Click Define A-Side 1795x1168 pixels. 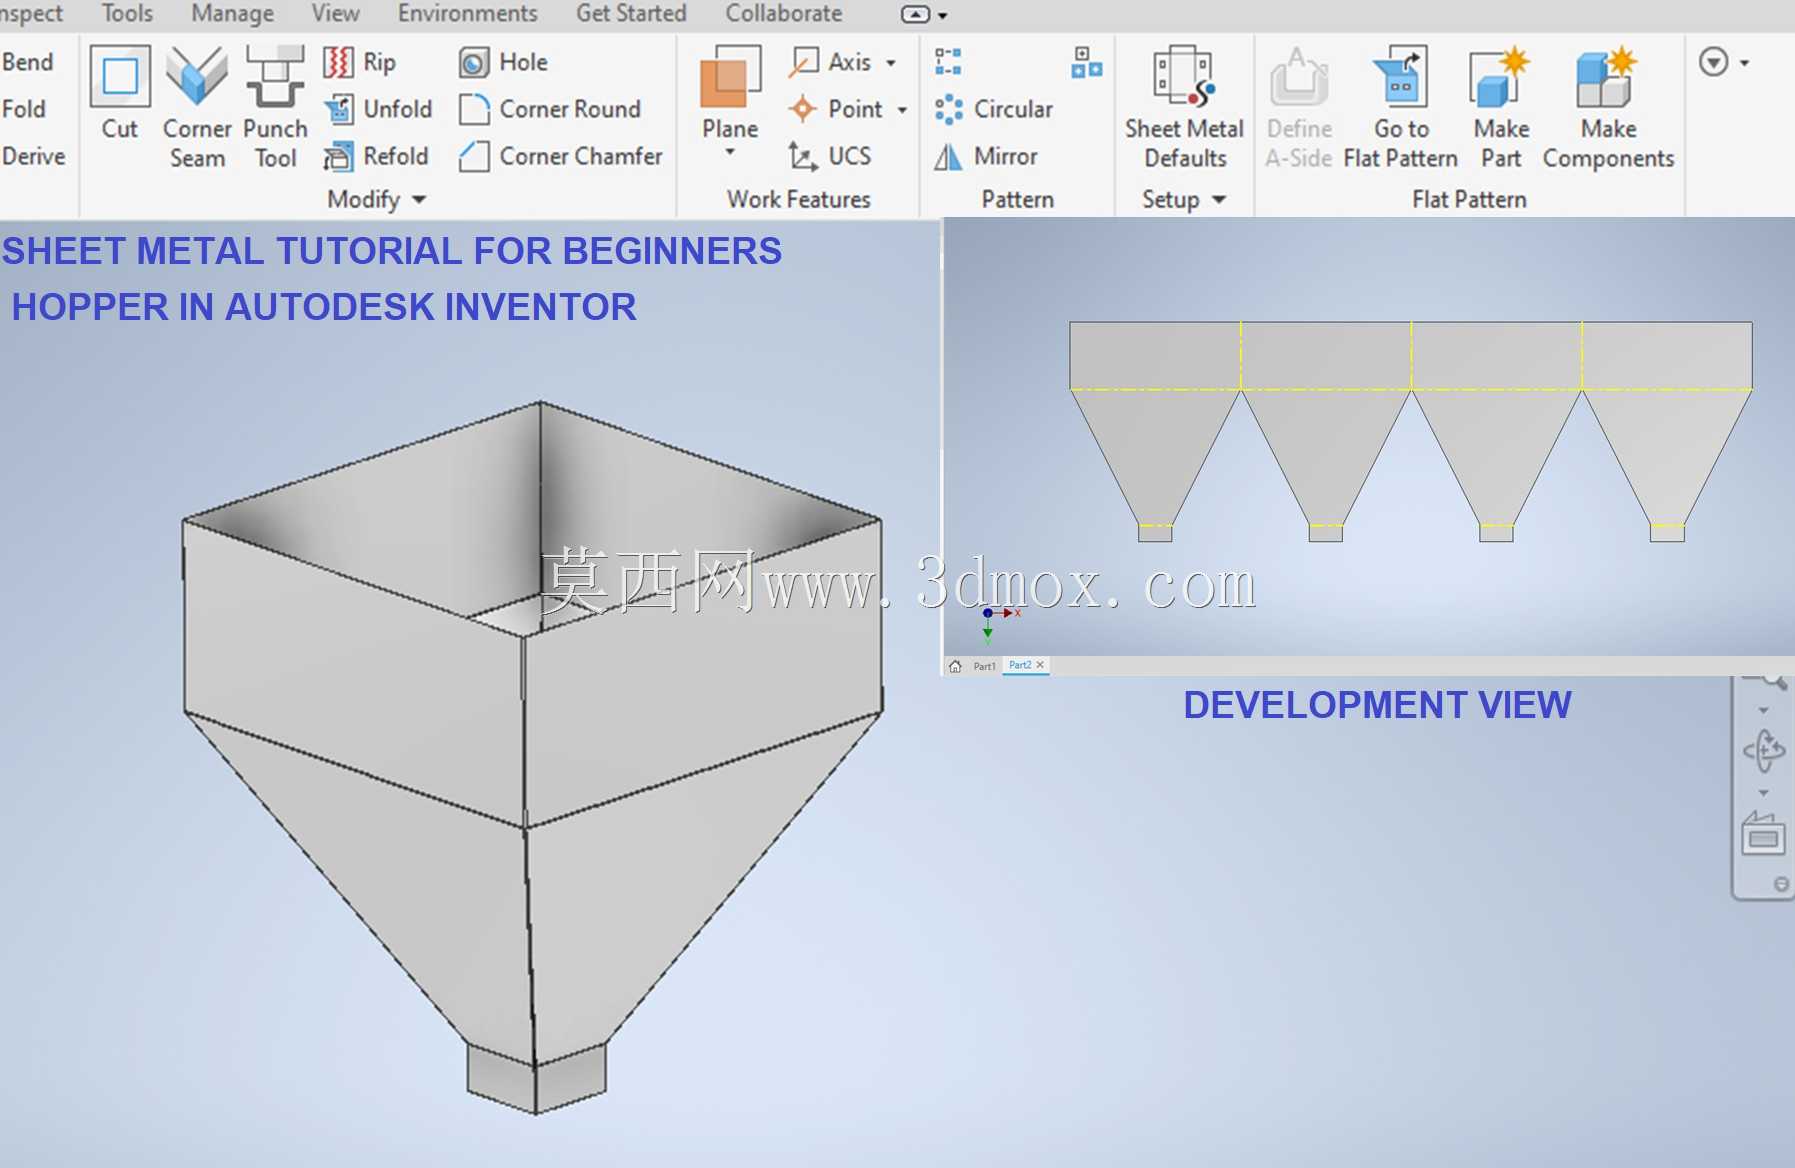point(1299,106)
